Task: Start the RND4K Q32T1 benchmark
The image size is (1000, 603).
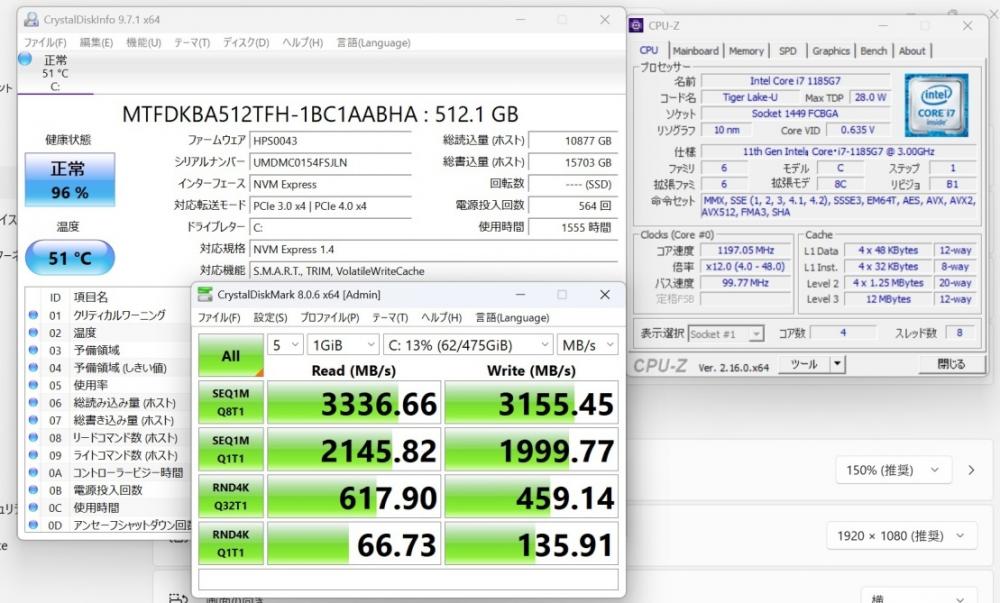Action: click(231, 497)
